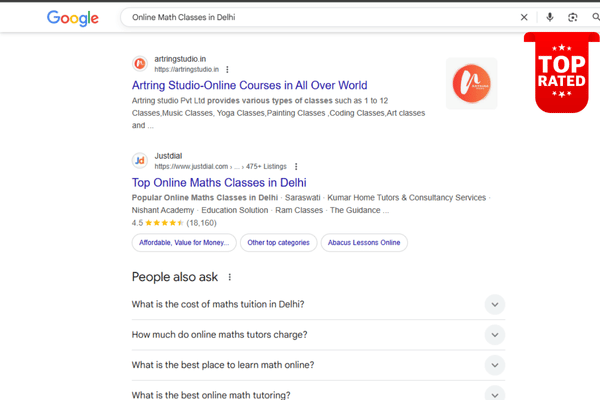Click the Justdial favicon

(140, 160)
